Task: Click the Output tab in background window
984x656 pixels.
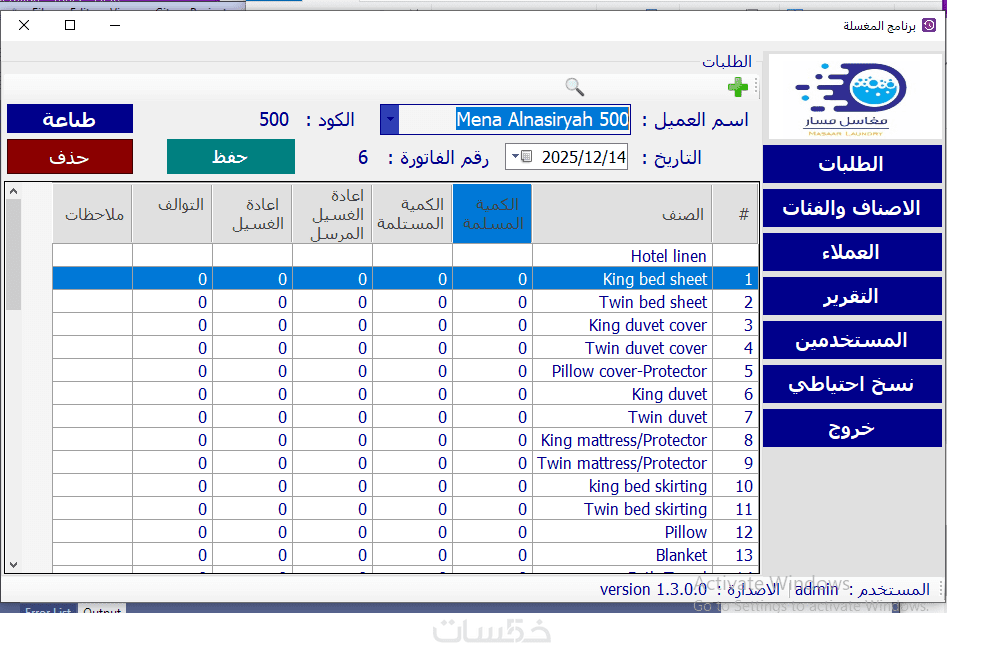Action: [102, 610]
